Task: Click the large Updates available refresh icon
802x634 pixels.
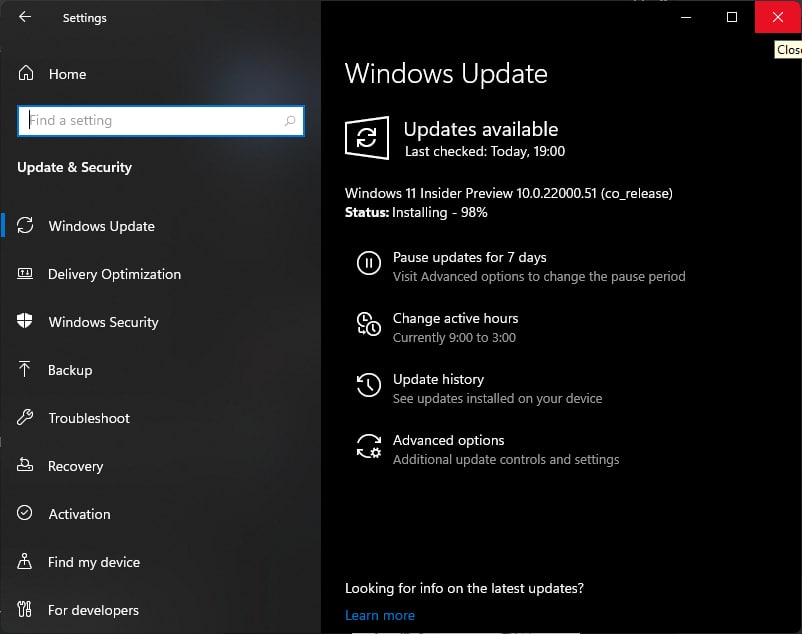Action: point(367,138)
